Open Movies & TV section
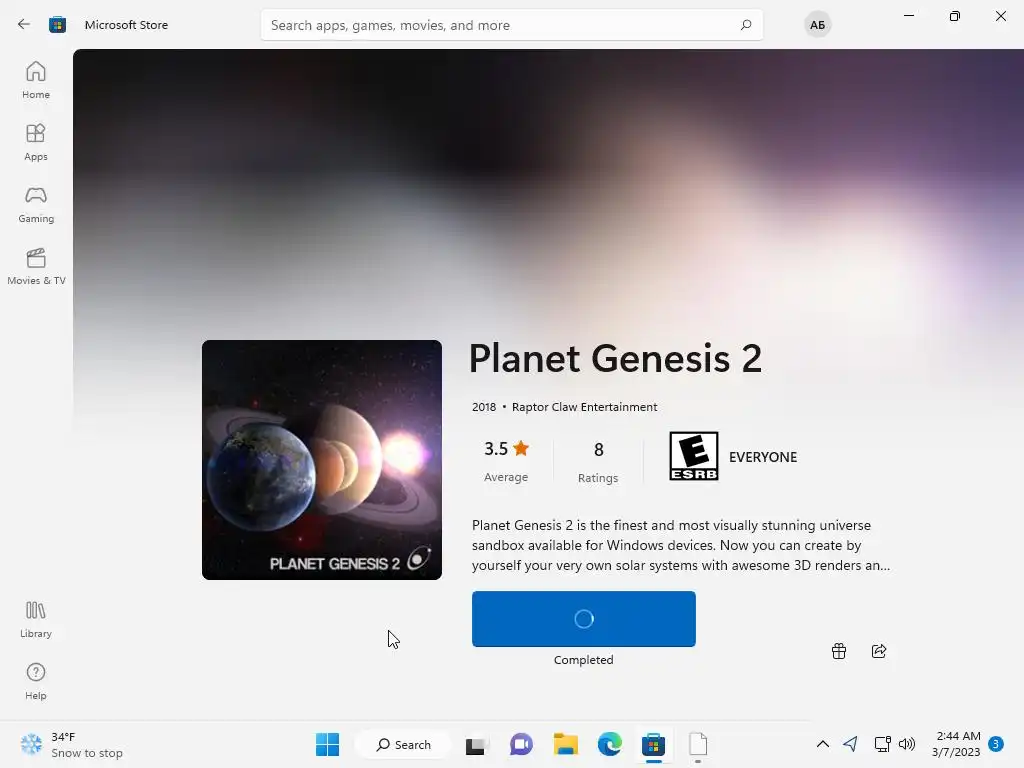Screen dimensions: 1024x768 [36, 266]
